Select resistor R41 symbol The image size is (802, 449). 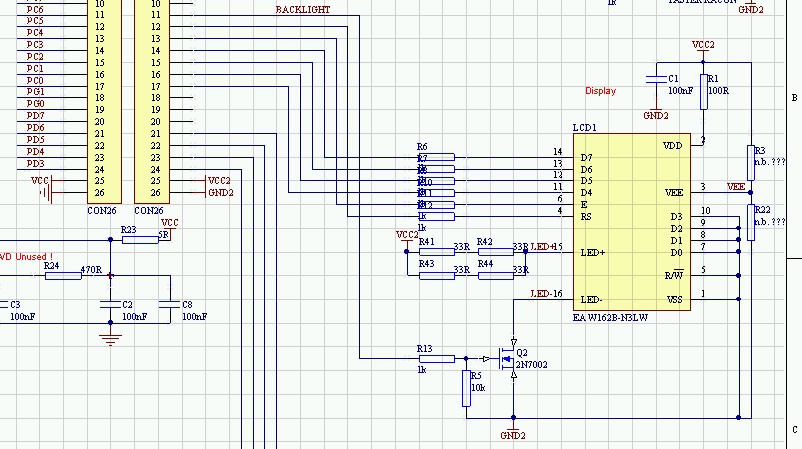tap(436, 252)
